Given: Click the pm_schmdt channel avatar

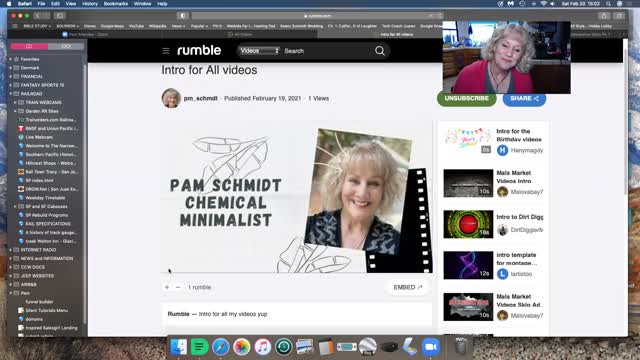Looking at the screenshot, I should (171, 98).
